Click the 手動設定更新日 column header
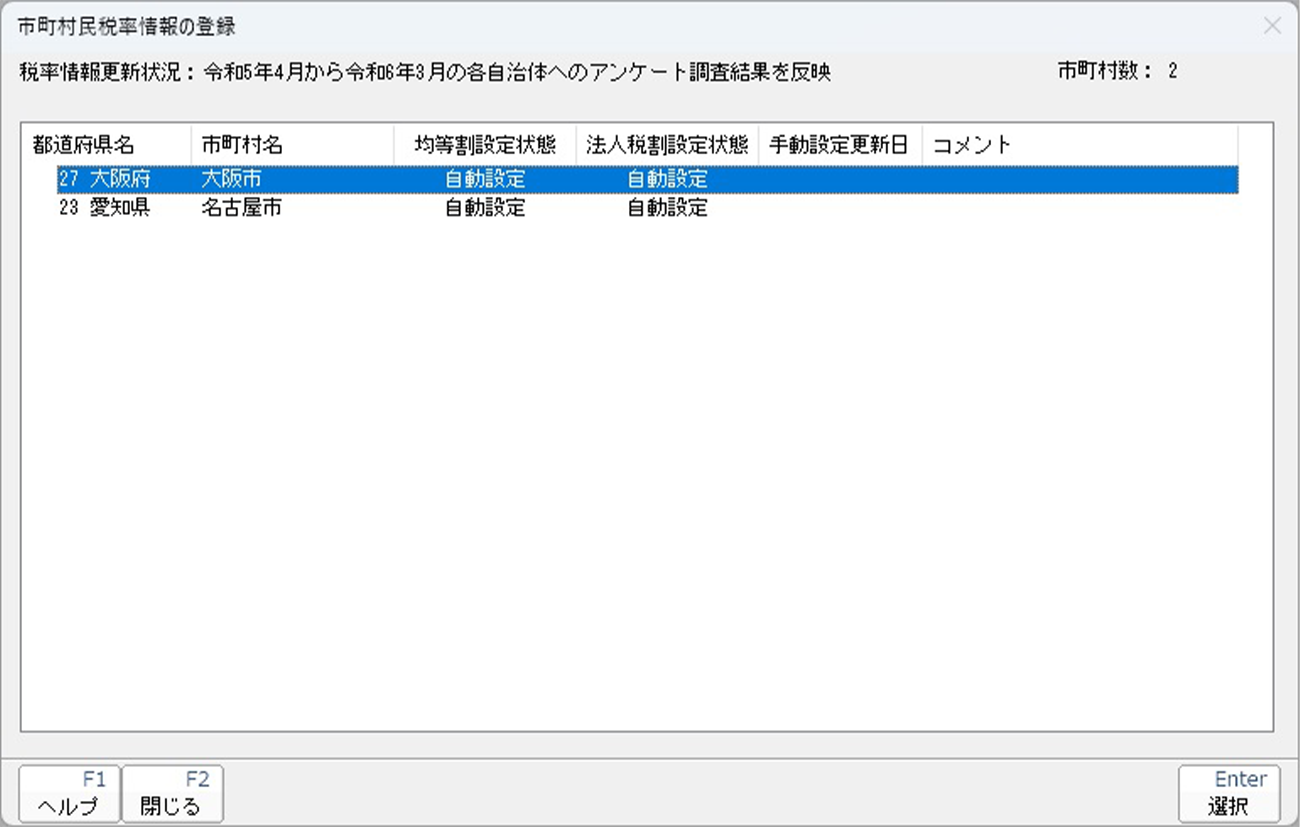Viewport: 1300px width, 827px height. tap(839, 145)
